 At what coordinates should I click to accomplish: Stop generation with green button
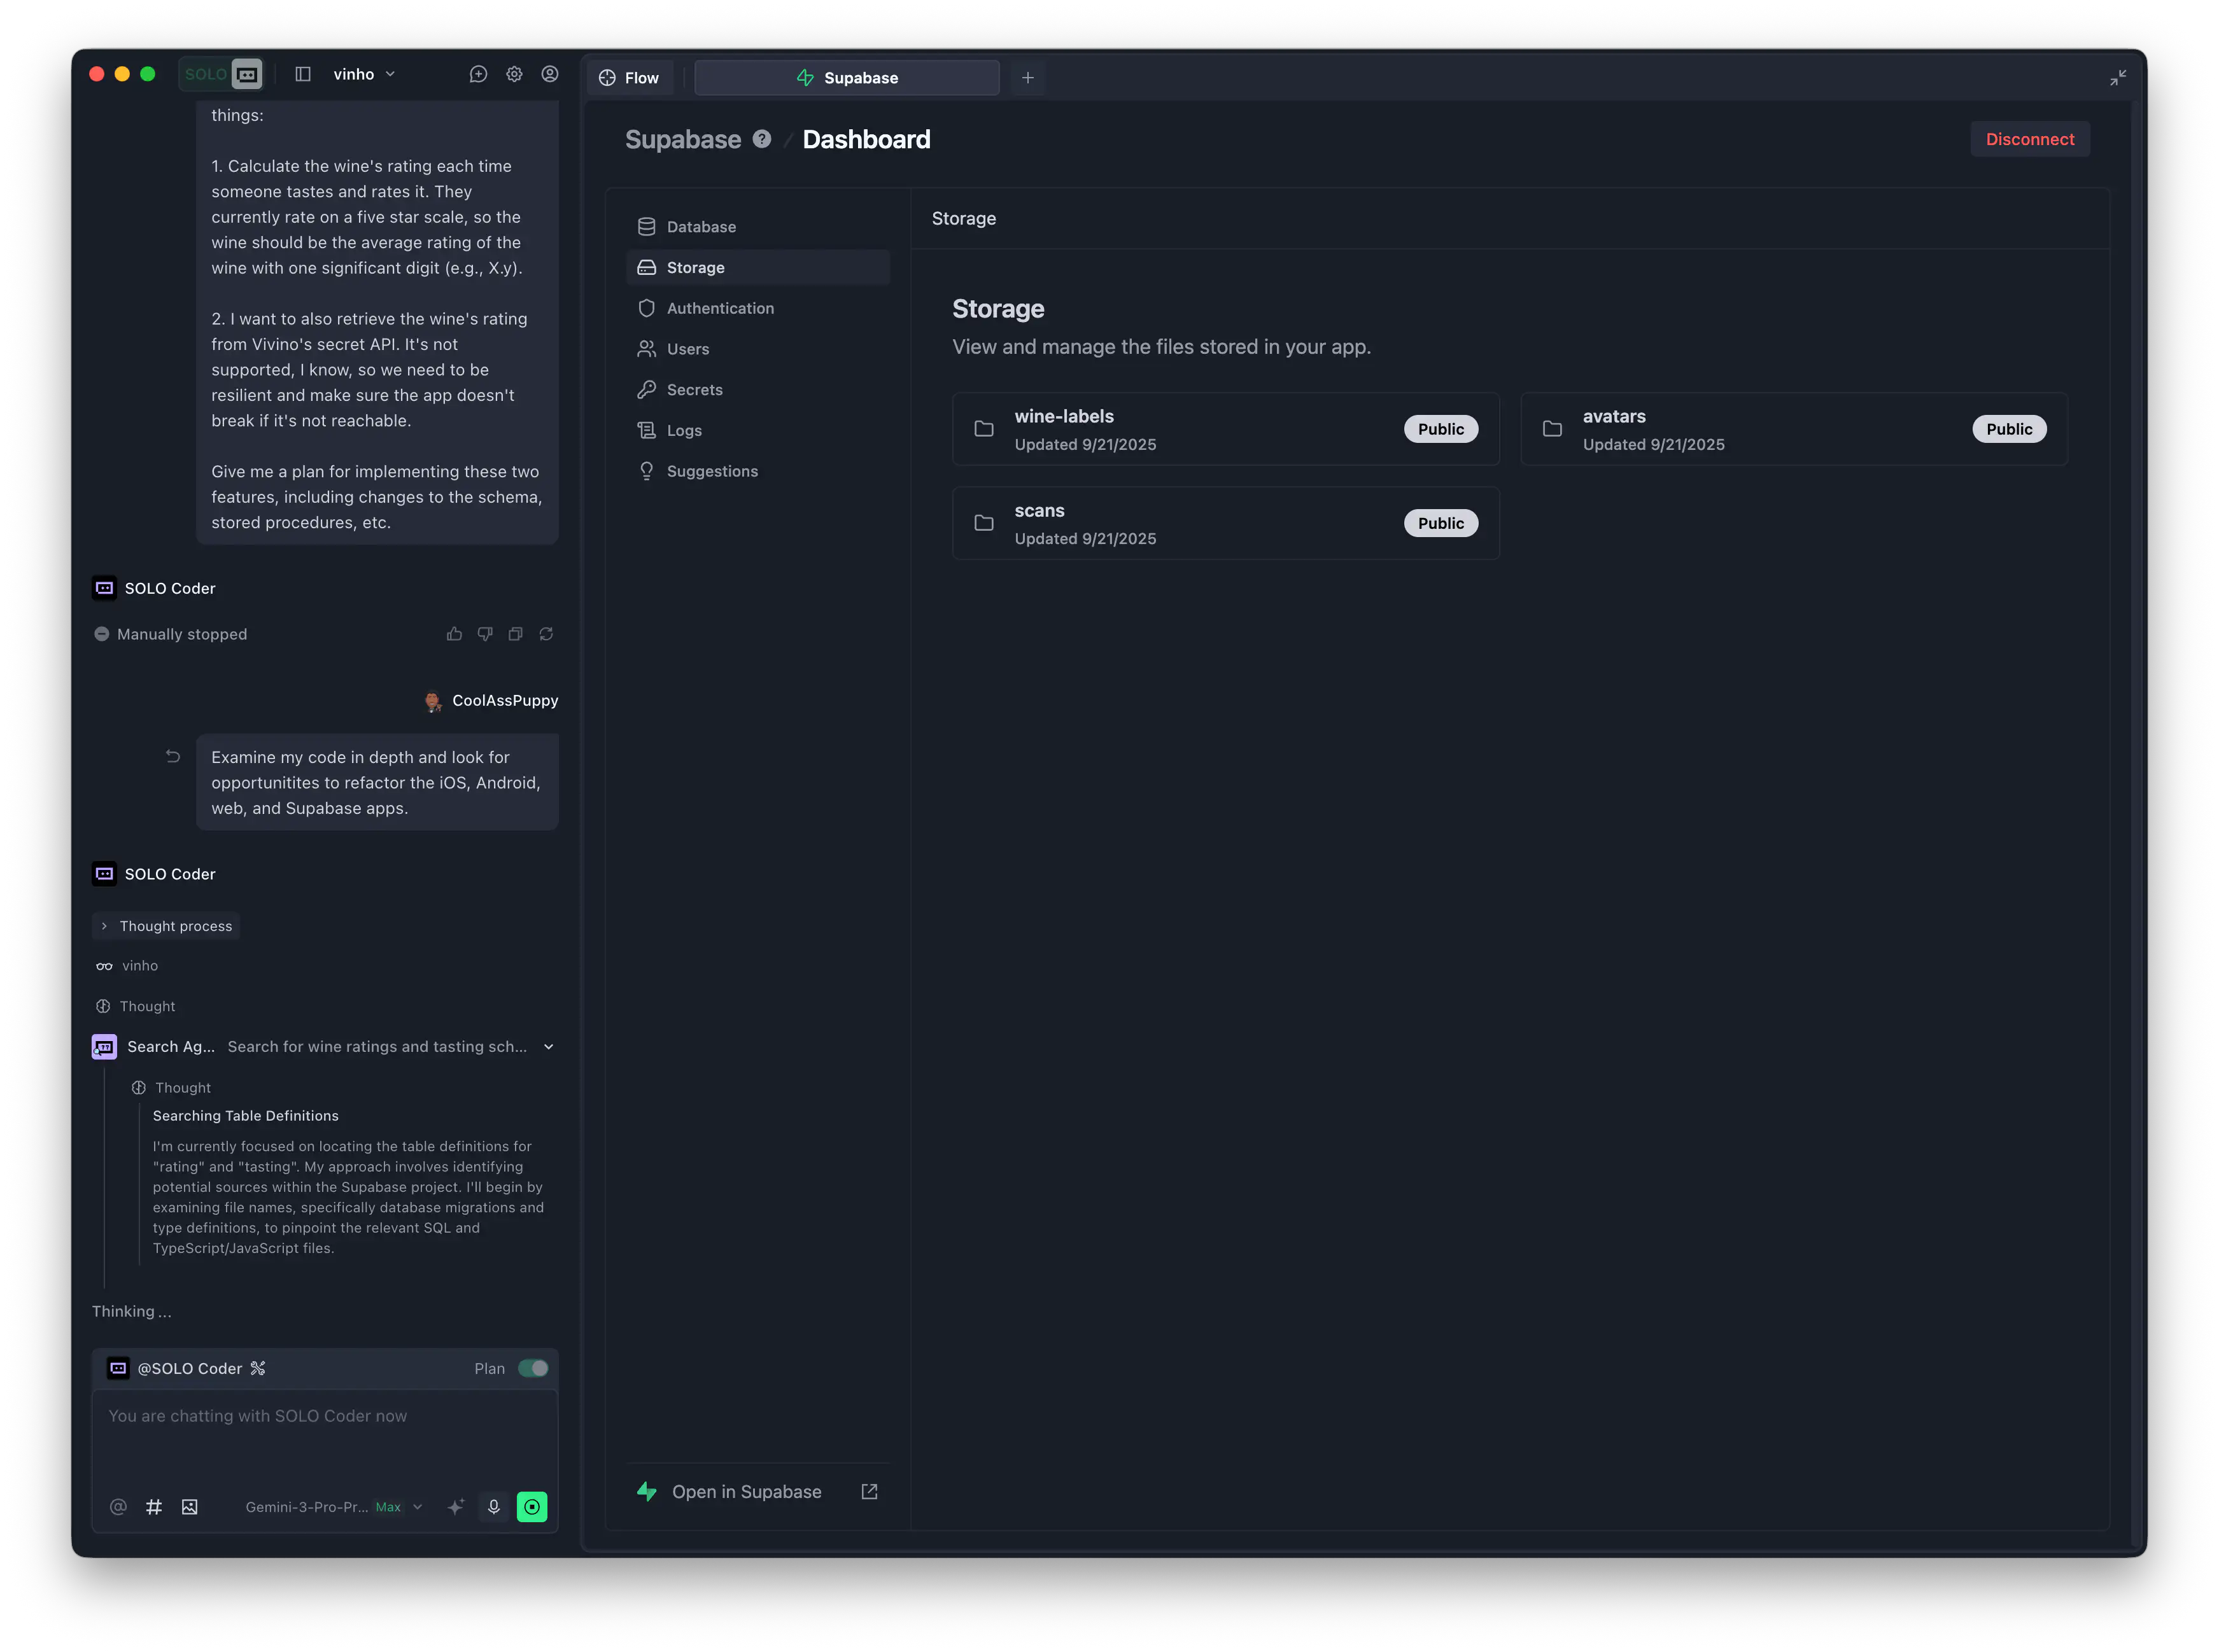click(x=532, y=1507)
